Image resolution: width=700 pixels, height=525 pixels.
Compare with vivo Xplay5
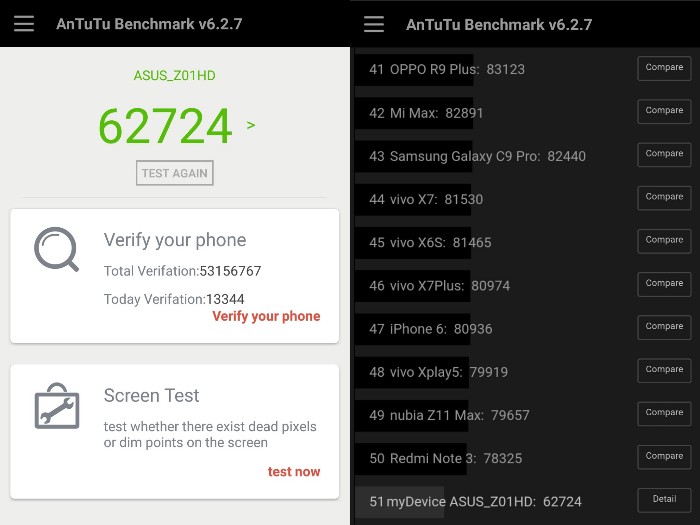[664, 371]
